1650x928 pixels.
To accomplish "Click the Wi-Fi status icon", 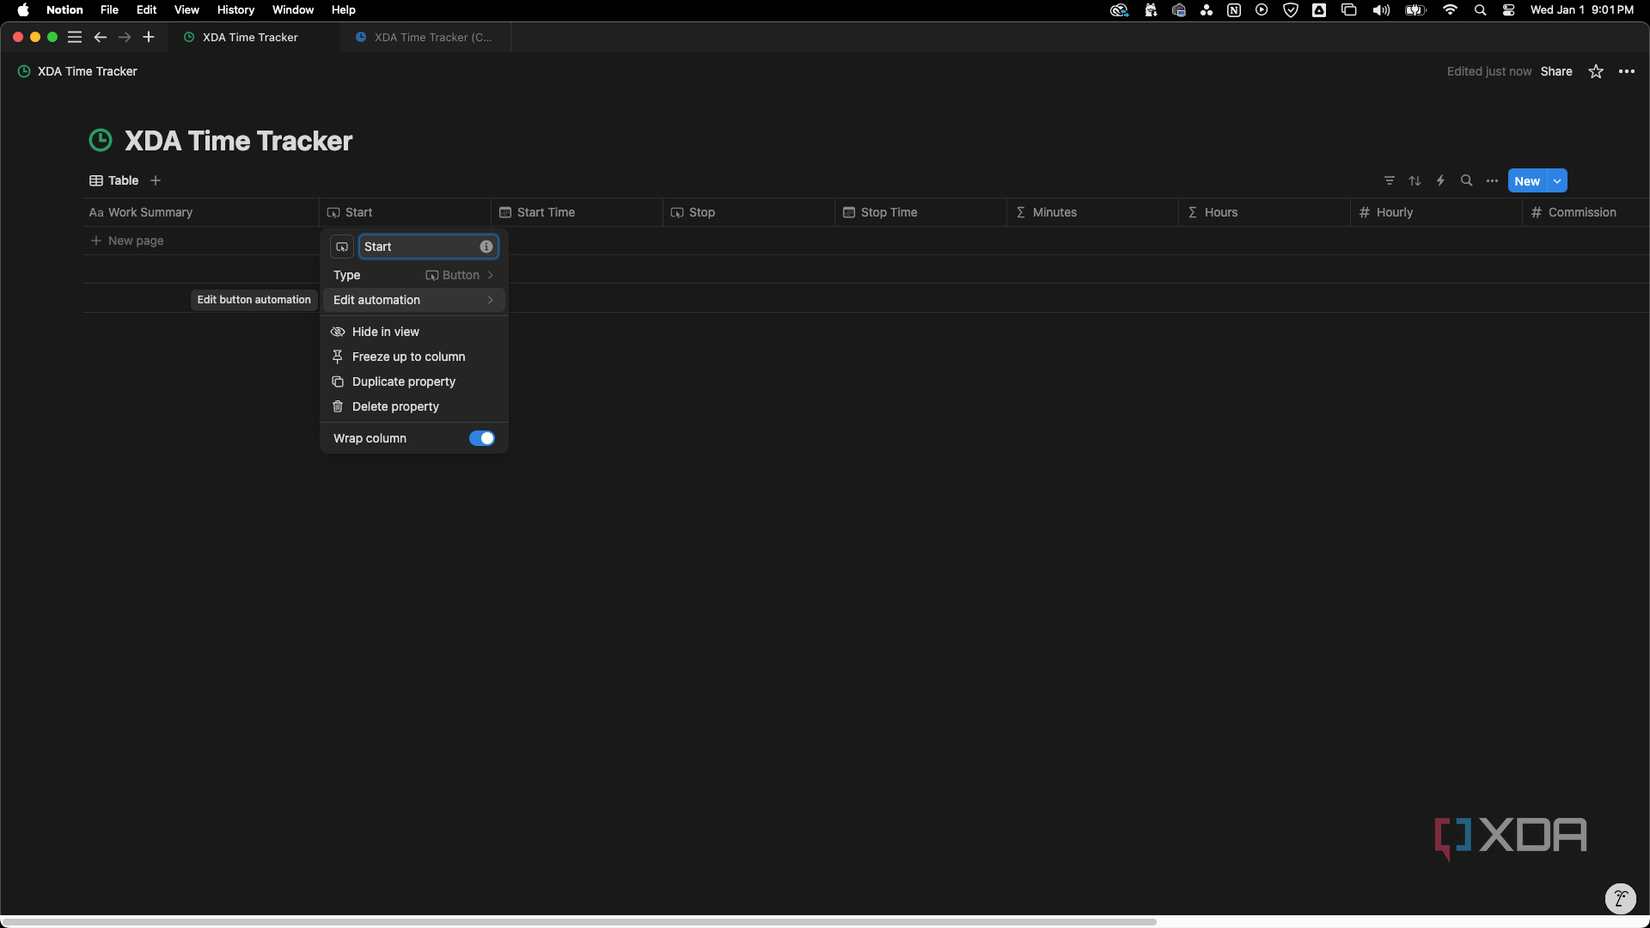I will 1450,10.
